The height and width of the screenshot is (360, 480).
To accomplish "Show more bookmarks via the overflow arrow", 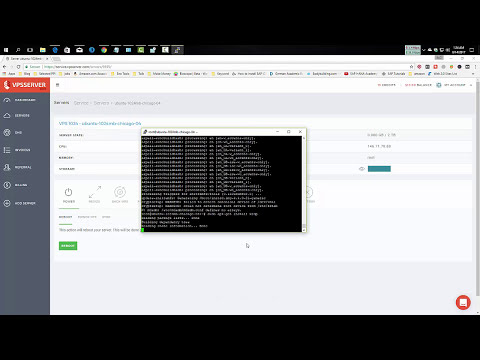I will pyautogui.click(x=474, y=74).
